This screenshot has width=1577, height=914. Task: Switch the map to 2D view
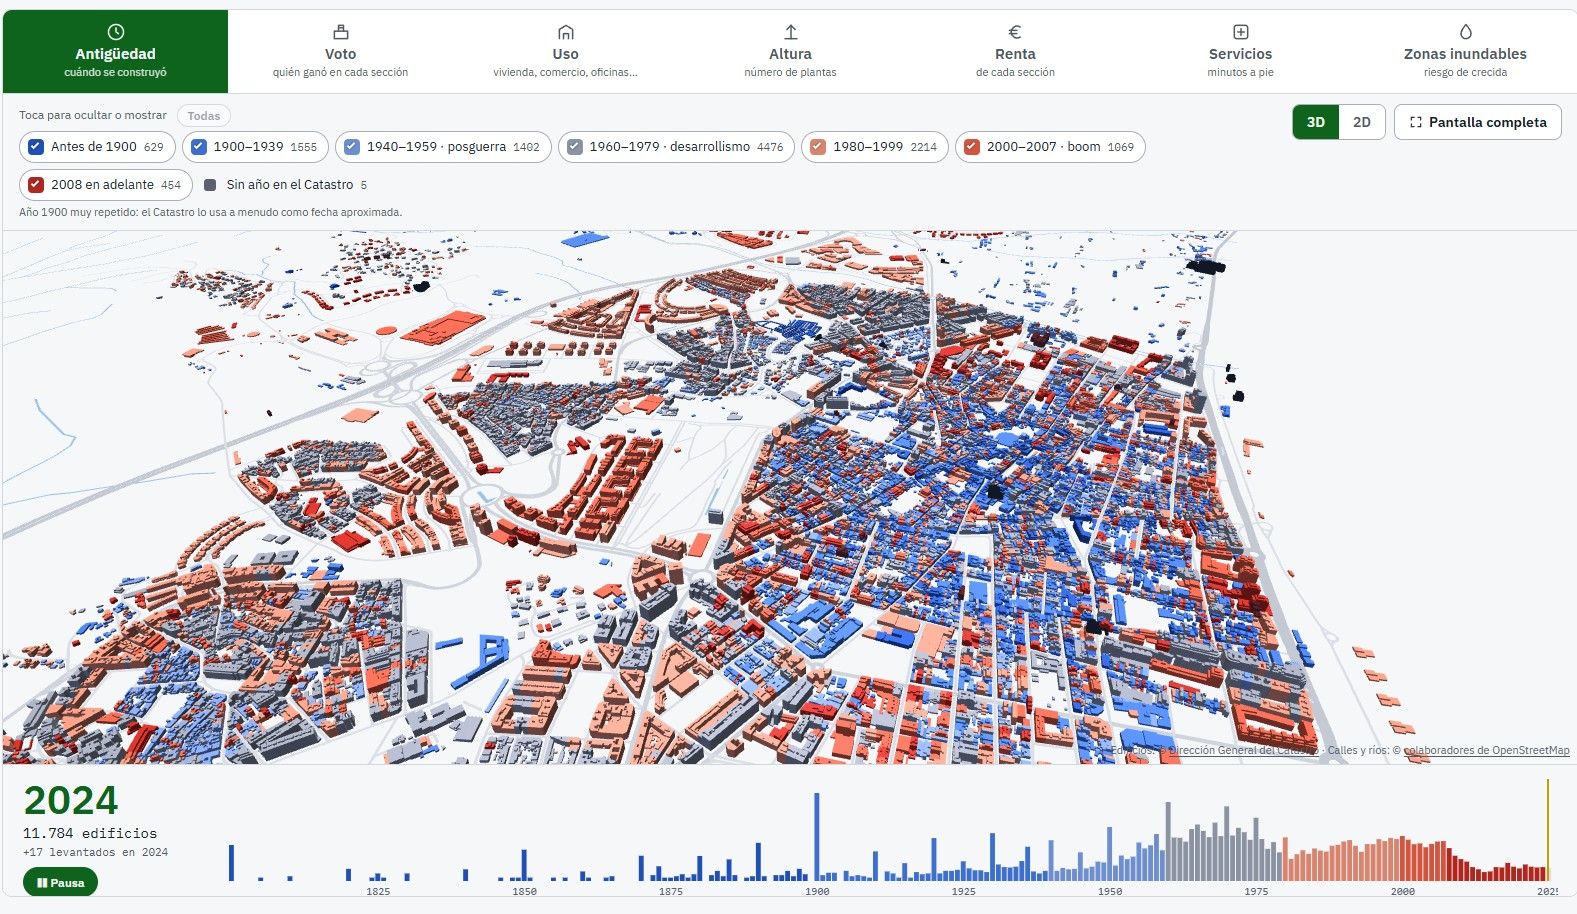tap(1361, 122)
